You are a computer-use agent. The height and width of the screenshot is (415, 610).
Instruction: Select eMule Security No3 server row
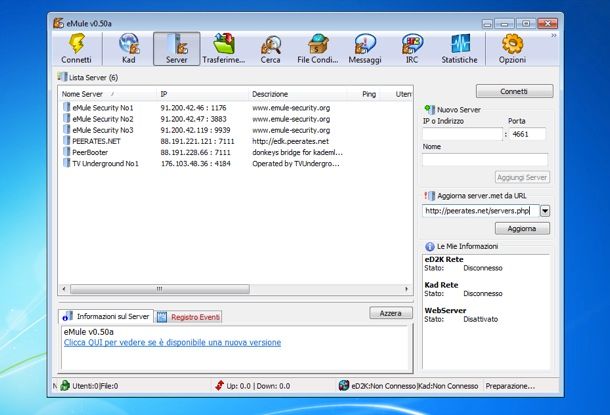(x=236, y=130)
